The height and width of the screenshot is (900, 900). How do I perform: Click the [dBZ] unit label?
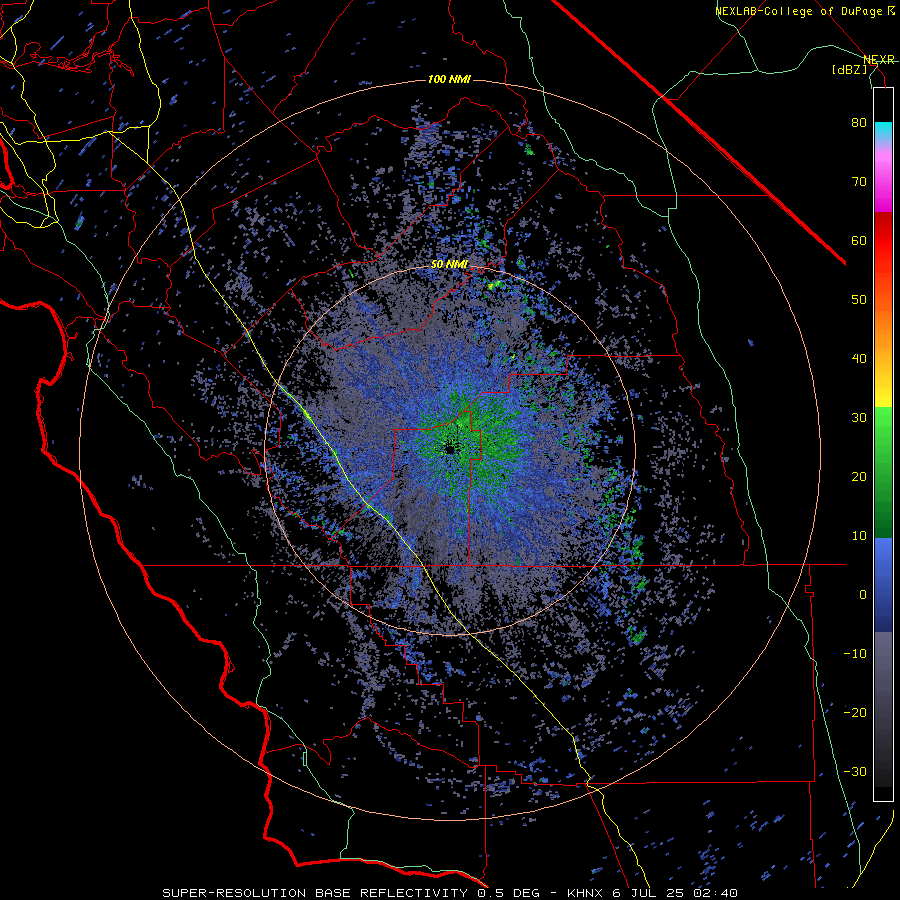coord(850,69)
